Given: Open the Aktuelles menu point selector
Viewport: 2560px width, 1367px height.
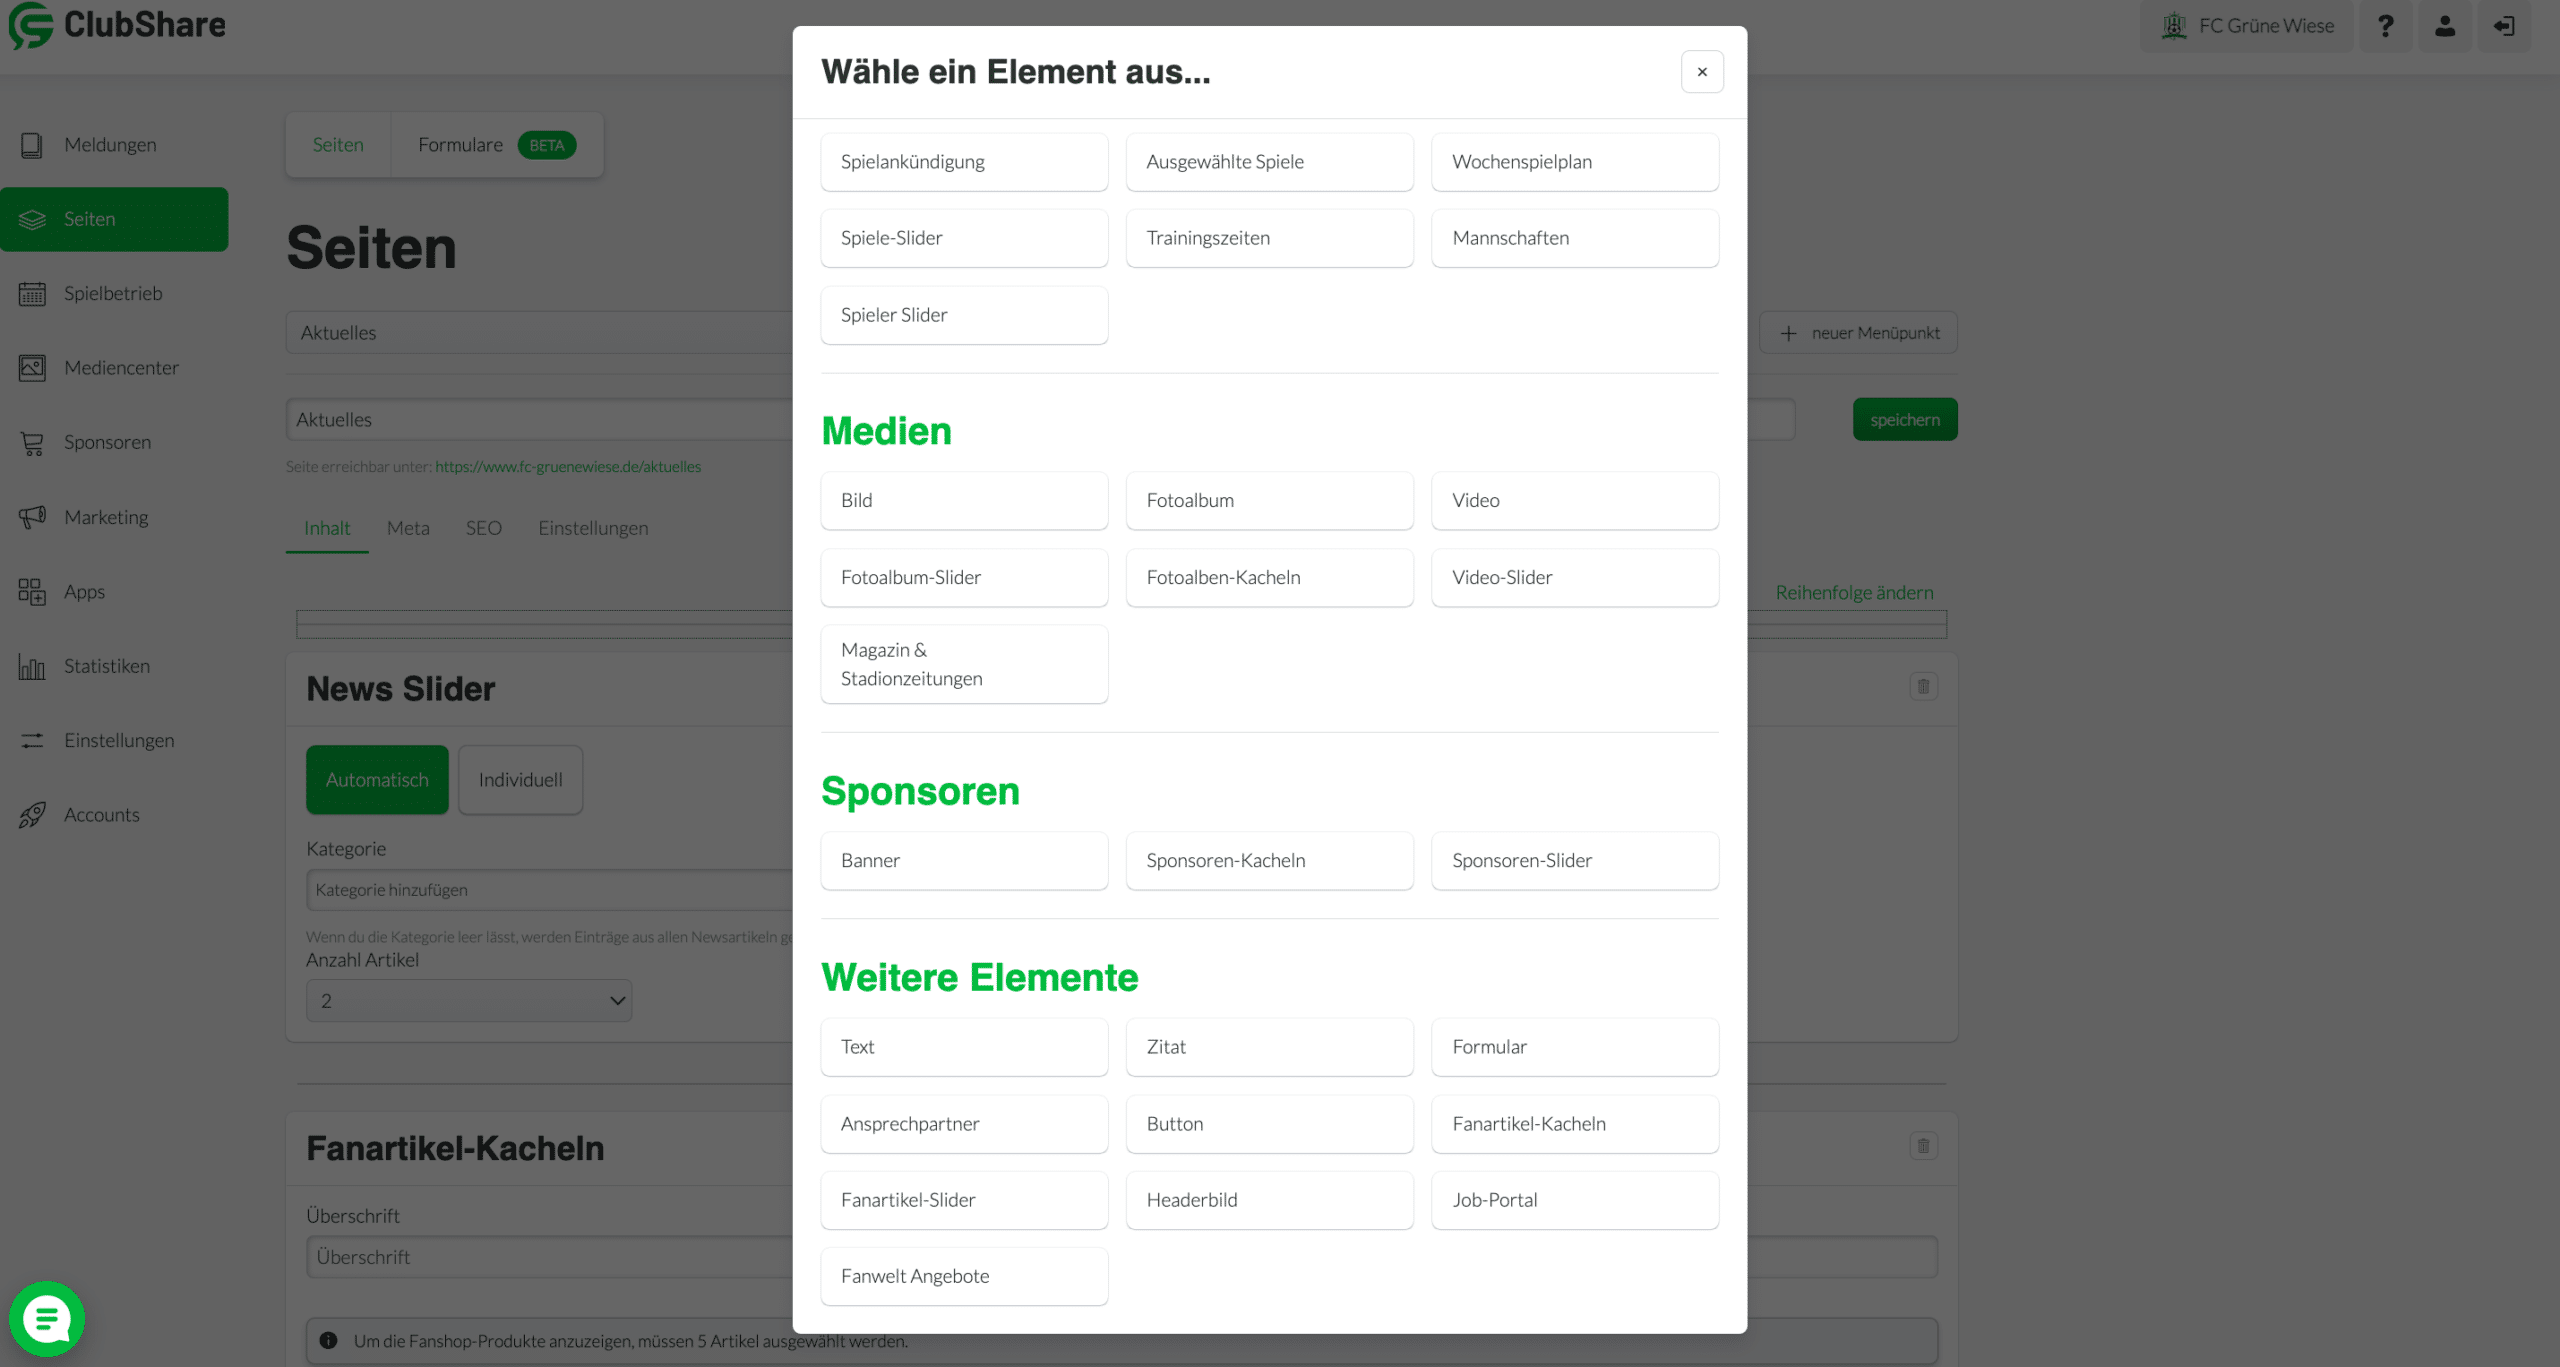Looking at the screenshot, I should click(540, 333).
